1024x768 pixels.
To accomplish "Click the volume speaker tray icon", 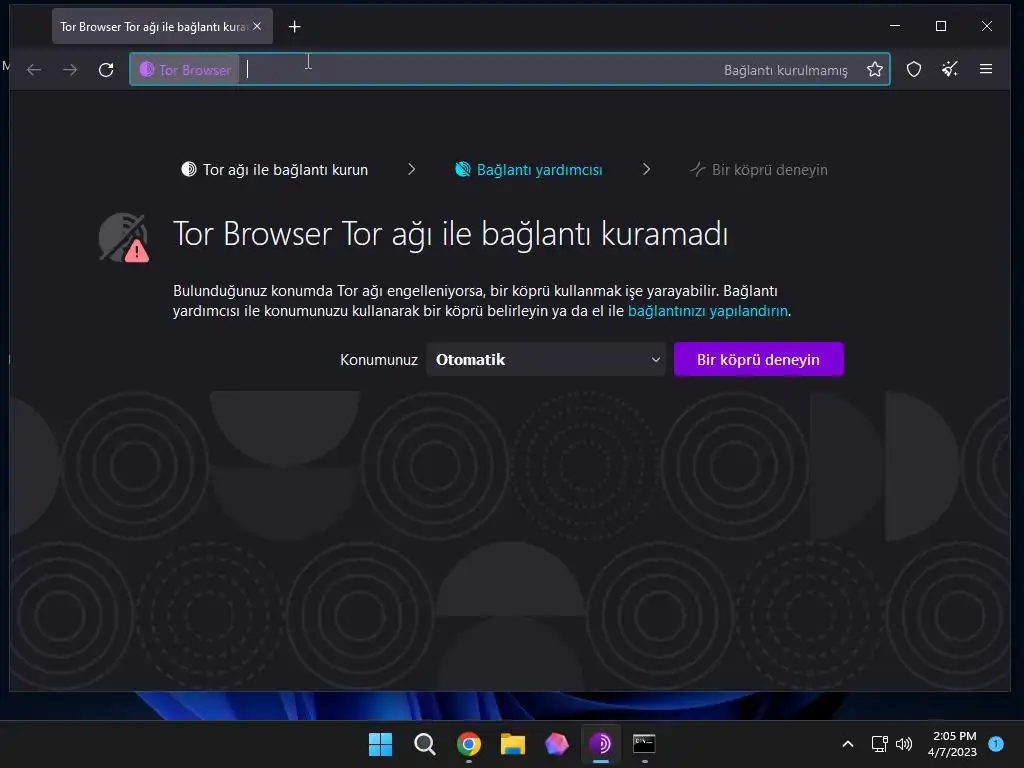I will coord(904,744).
